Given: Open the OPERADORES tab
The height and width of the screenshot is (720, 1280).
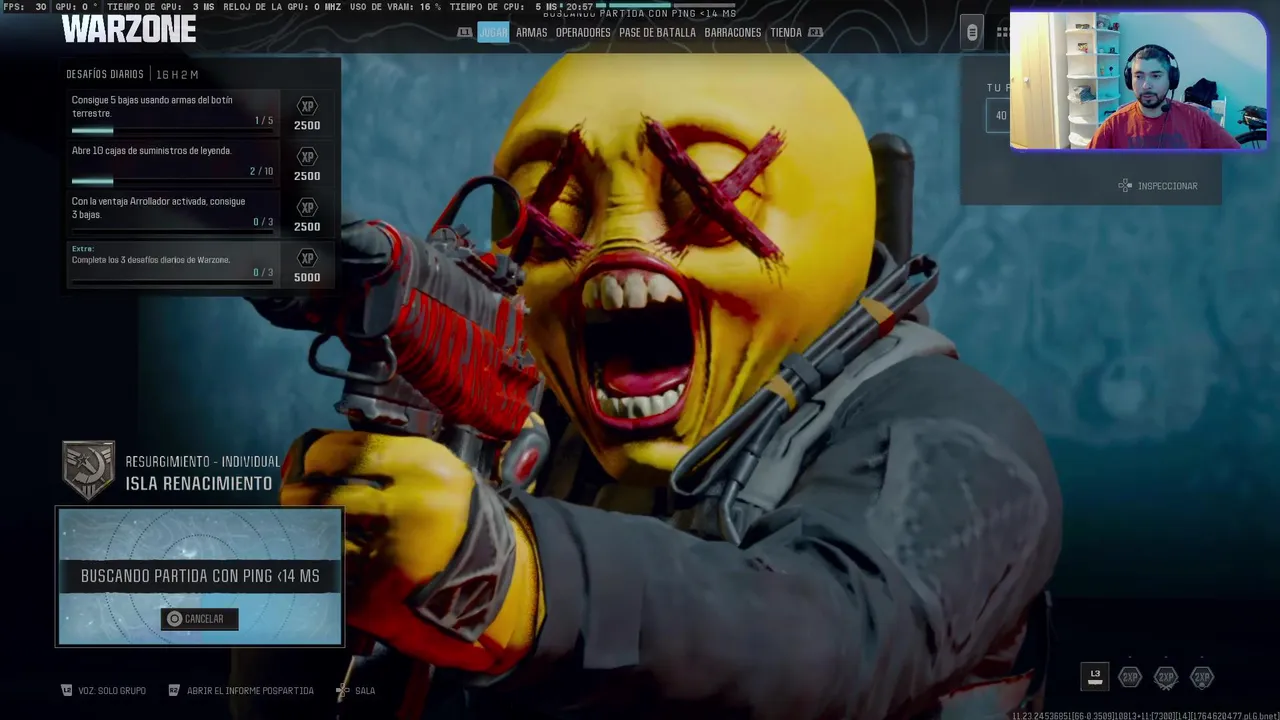Looking at the screenshot, I should pyautogui.click(x=583, y=32).
